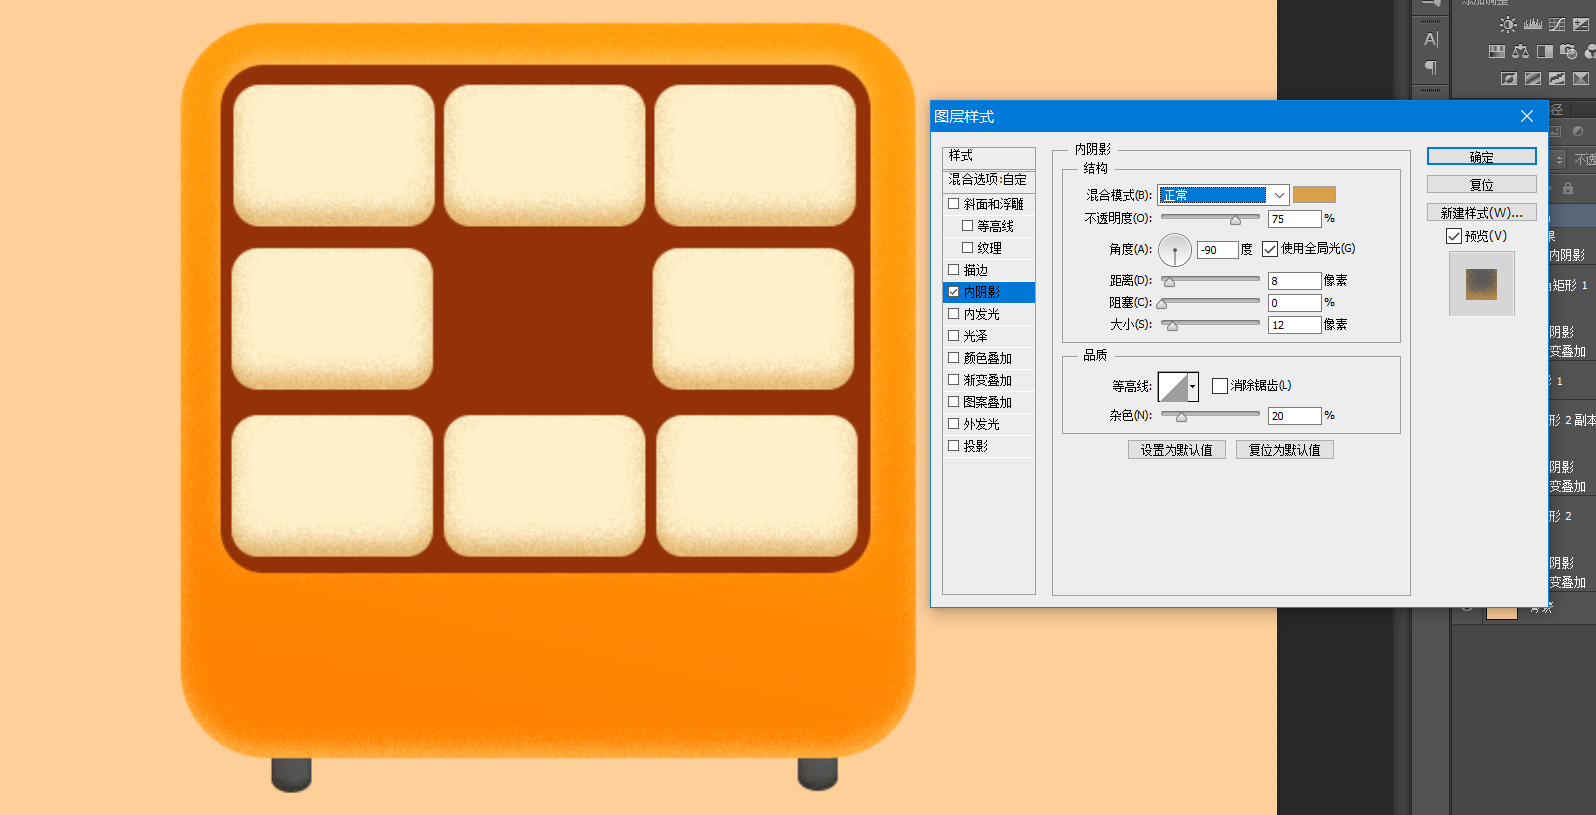This screenshot has width=1596, height=815.
Task: Open the inner shadow color swatch
Action: [1314, 195]
